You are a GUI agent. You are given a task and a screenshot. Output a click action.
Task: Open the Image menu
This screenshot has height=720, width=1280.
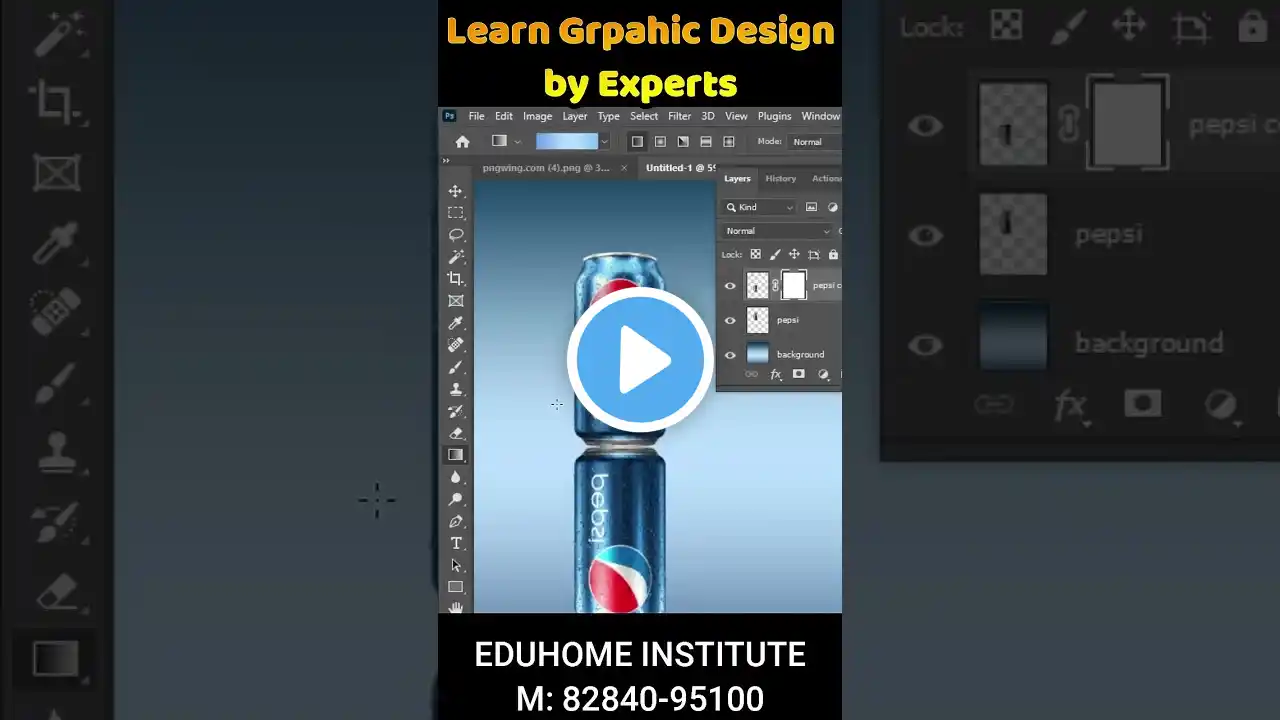pyautogui.click(x=537, y=116)
